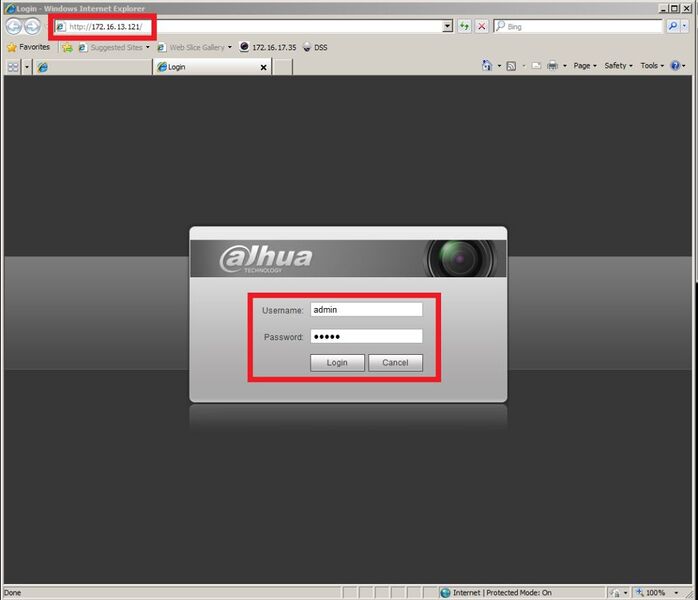The image size is (698, 600).
Task: Open the Favorites star button
Action: click(x=29, y=47)
